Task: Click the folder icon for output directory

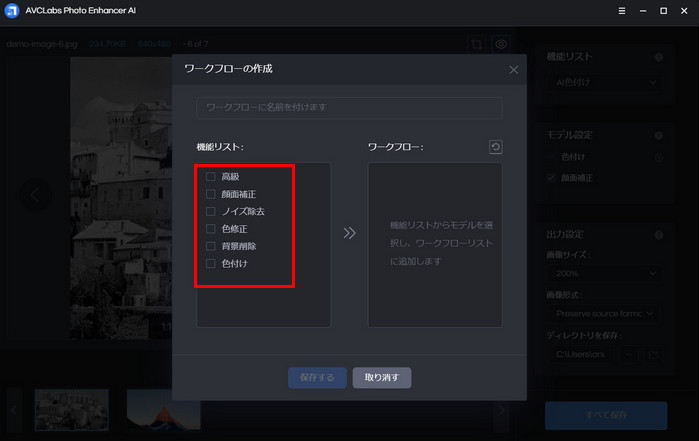Action: [x=653, y=354]
